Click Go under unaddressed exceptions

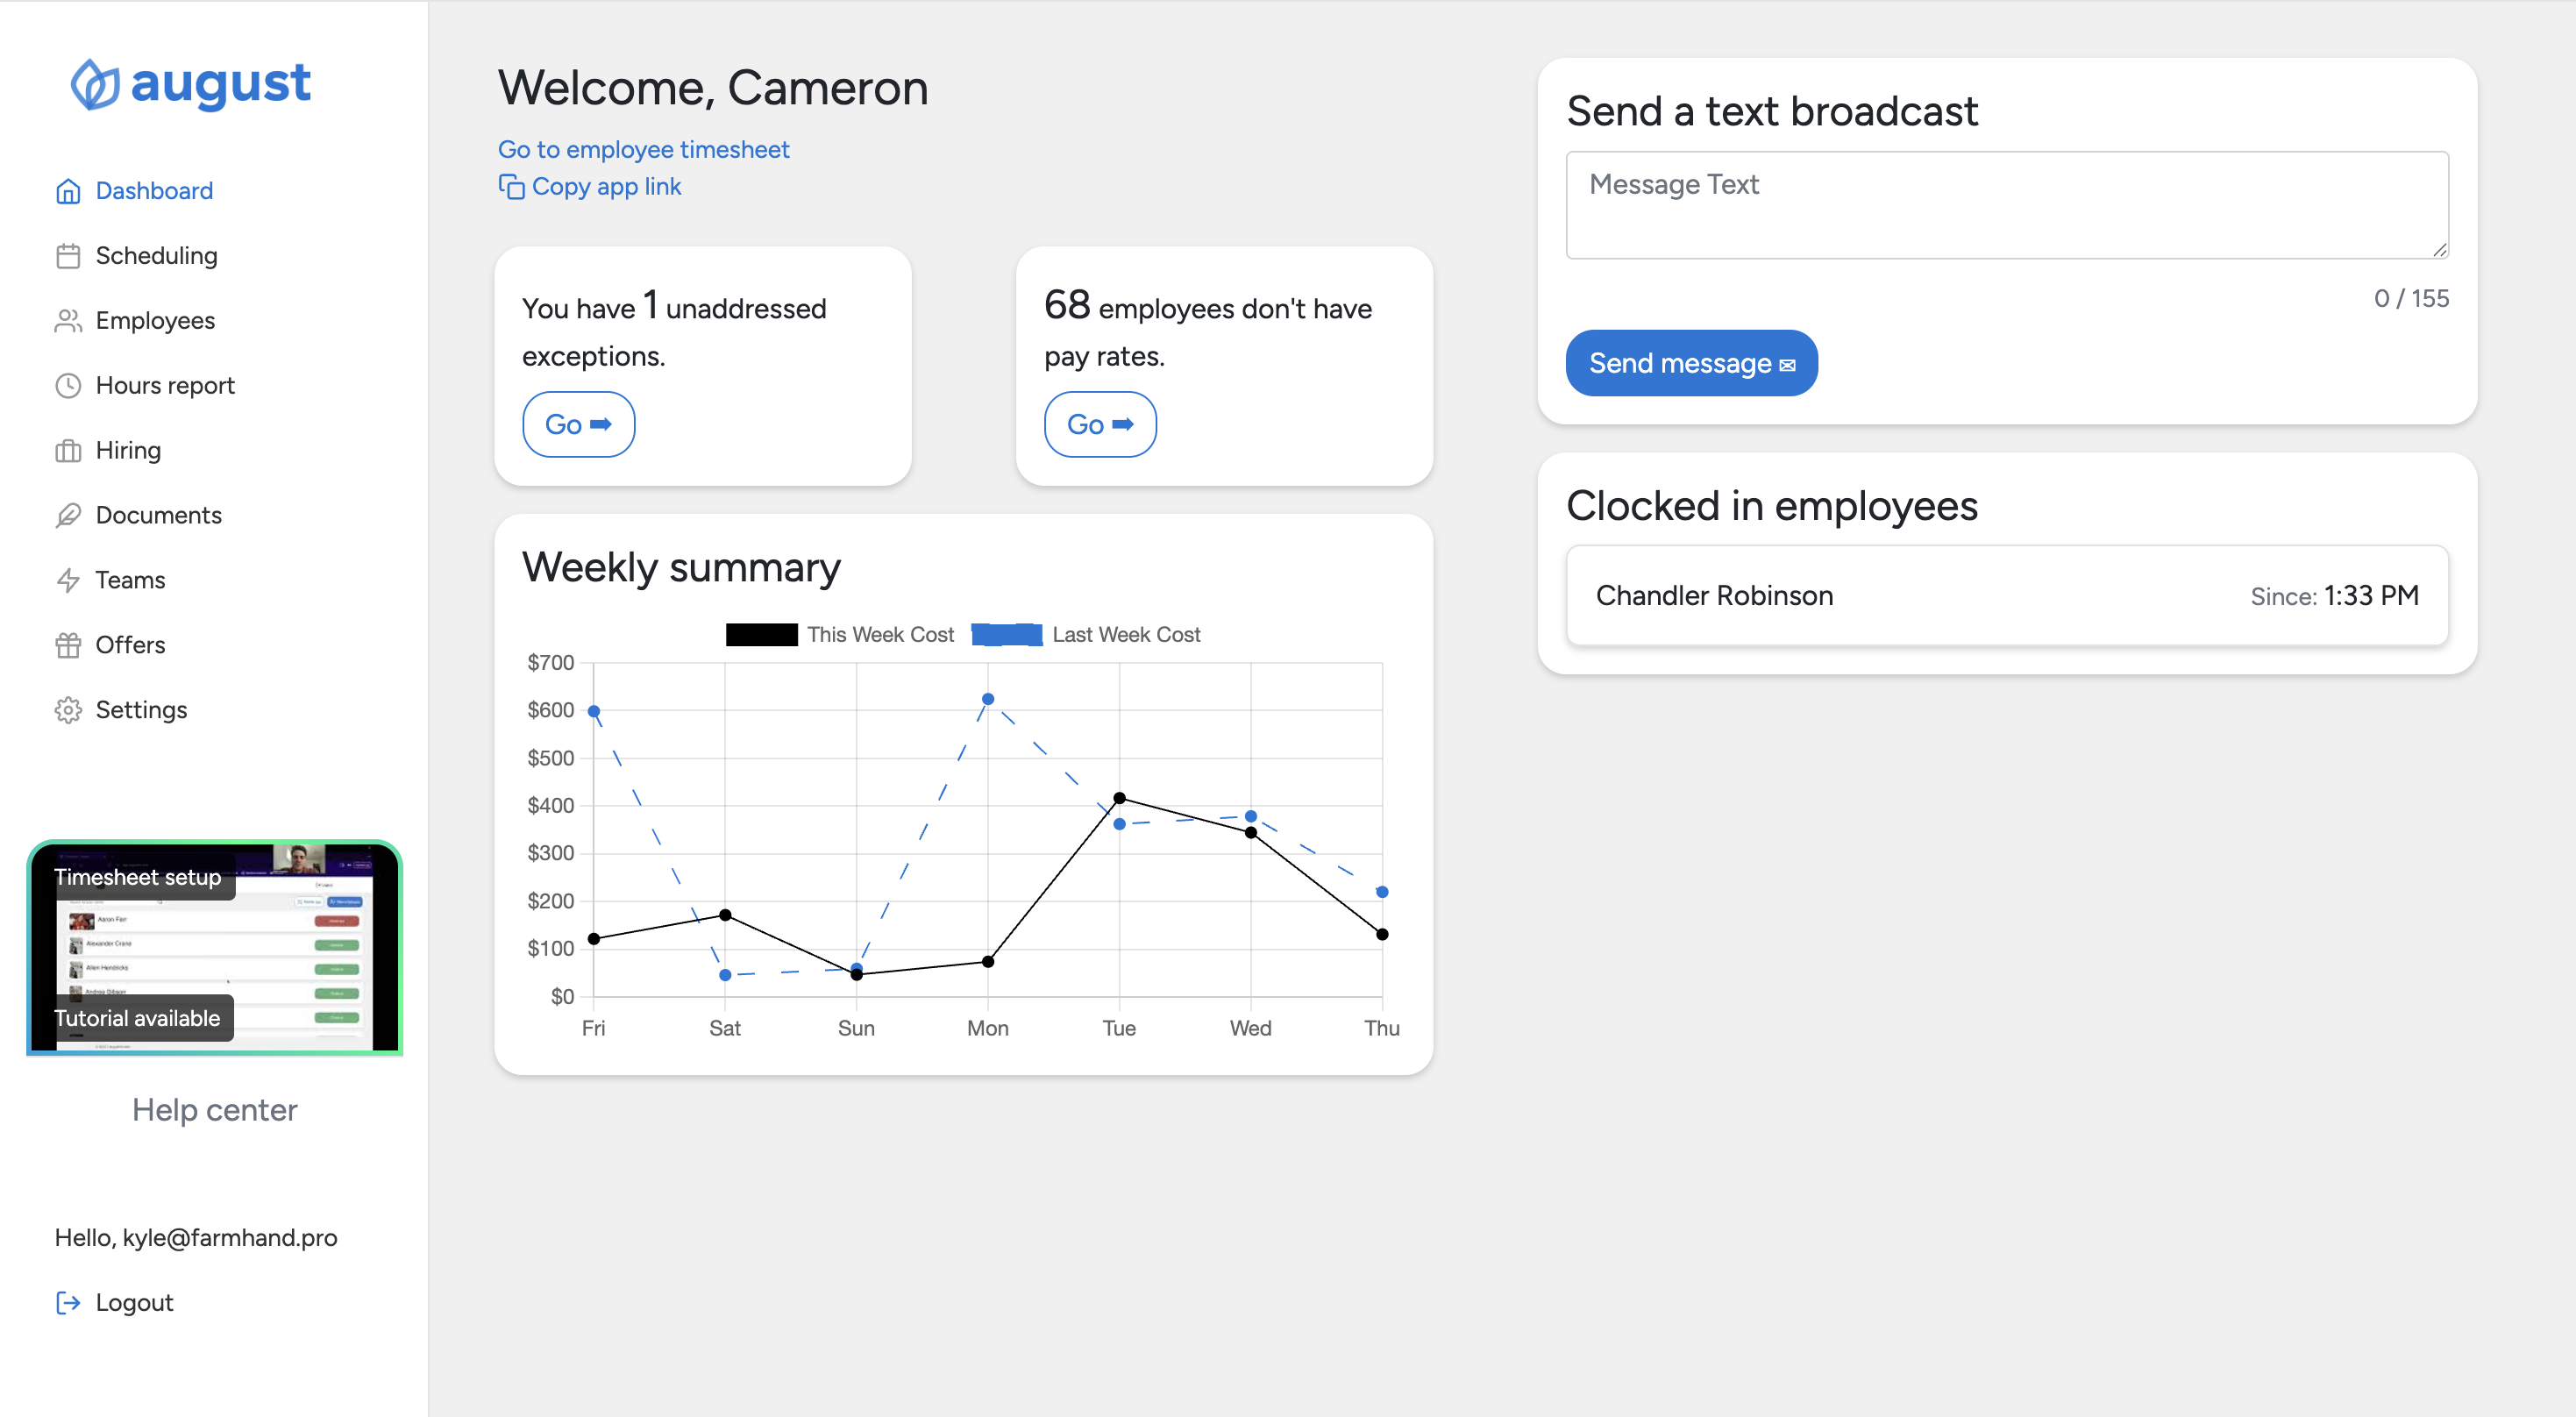(578, 425)
